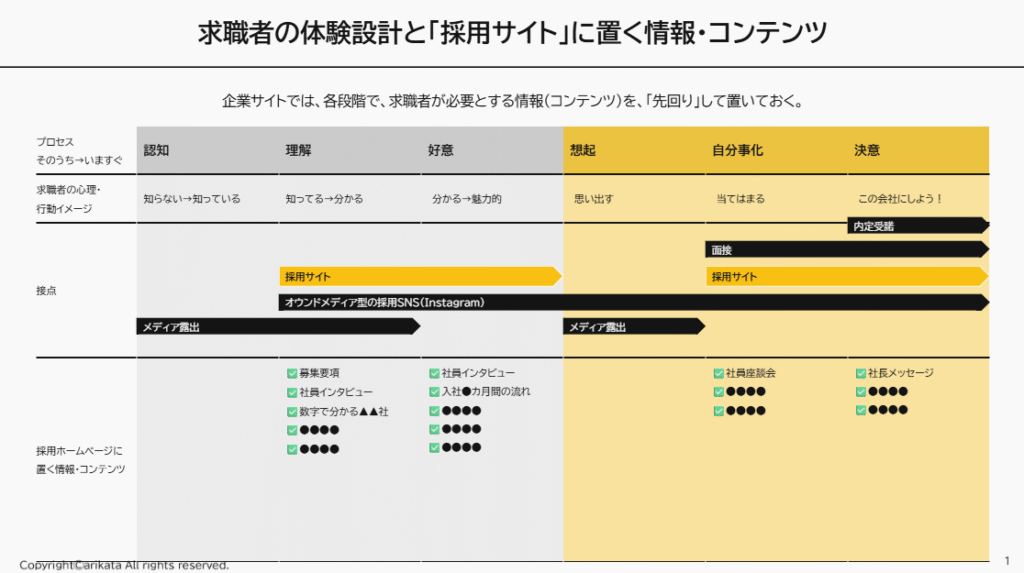The image size is (1024, 573).
Task: Click the 決意 column header
Action: 867,151
